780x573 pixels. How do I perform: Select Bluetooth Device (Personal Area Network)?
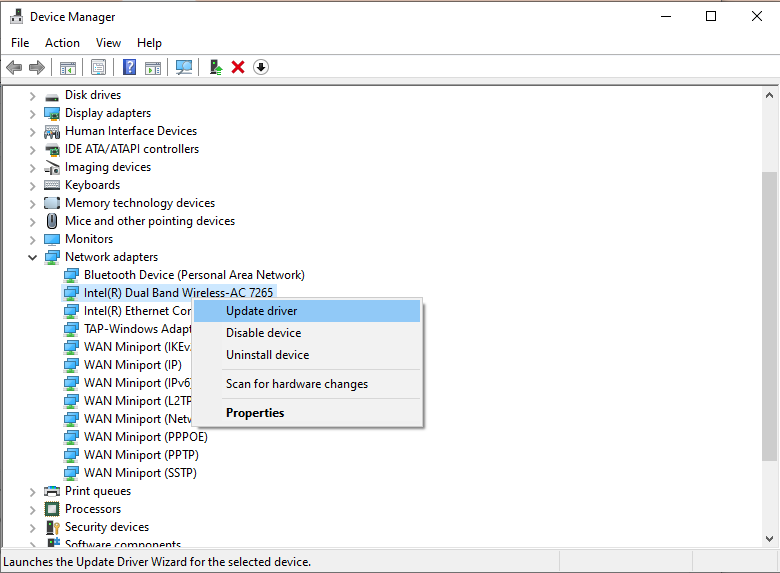tap(194, 275)
